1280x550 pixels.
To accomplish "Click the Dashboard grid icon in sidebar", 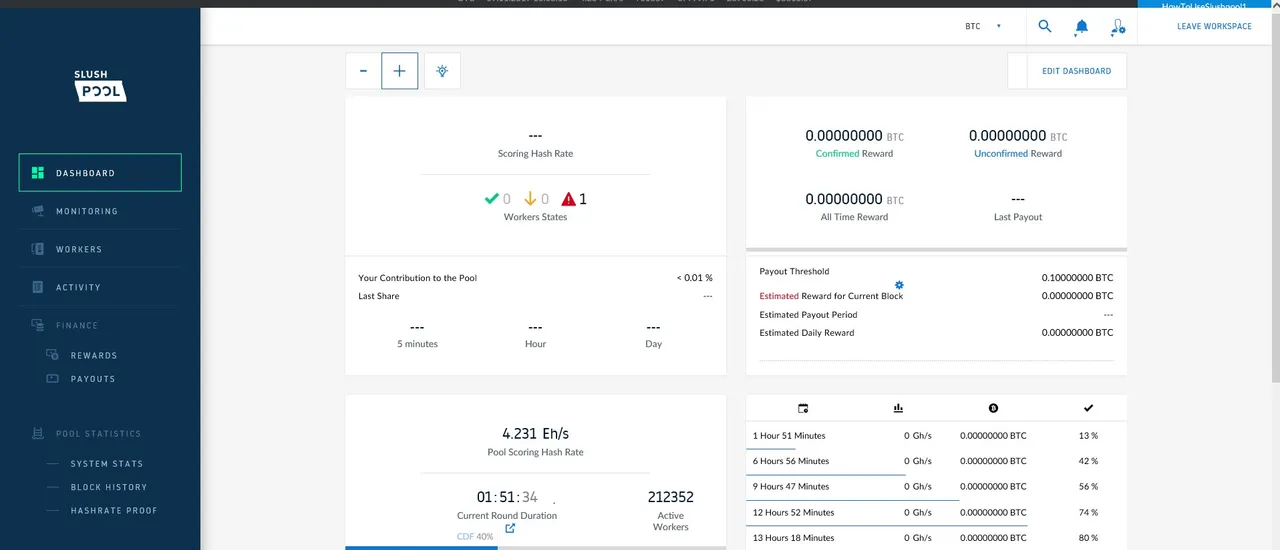I will click(38, 173).
